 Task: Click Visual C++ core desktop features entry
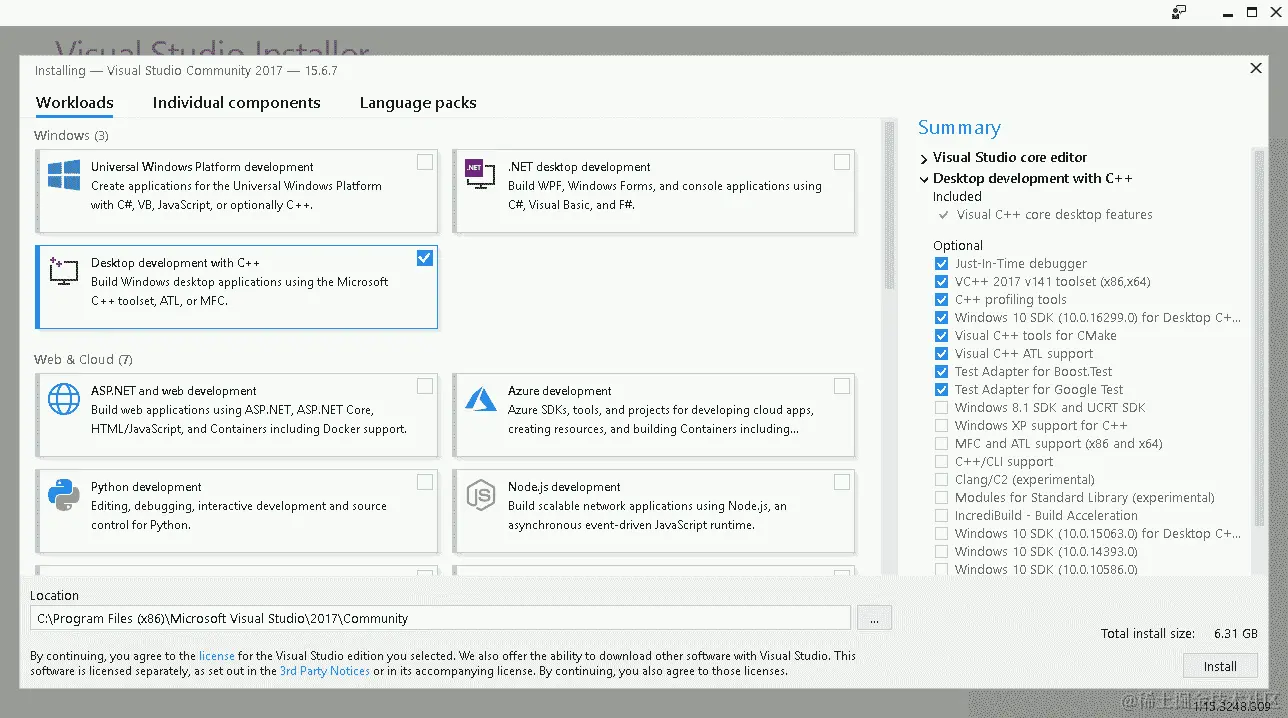pos(1054,215)
